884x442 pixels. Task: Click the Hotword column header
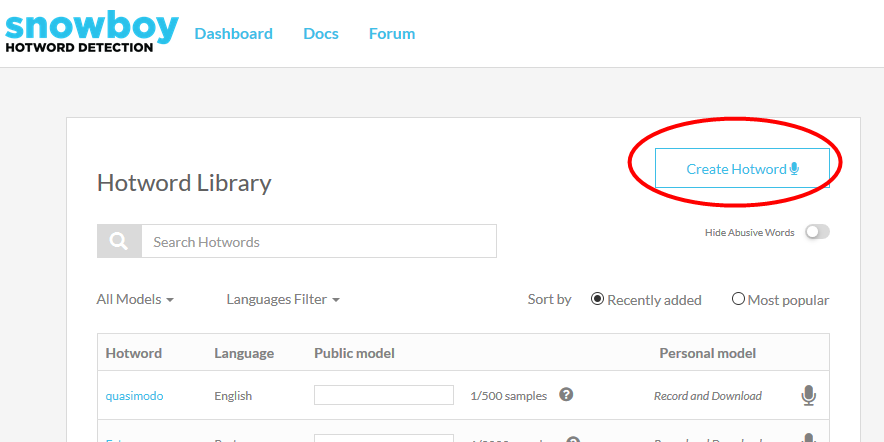tap(134, 353)
